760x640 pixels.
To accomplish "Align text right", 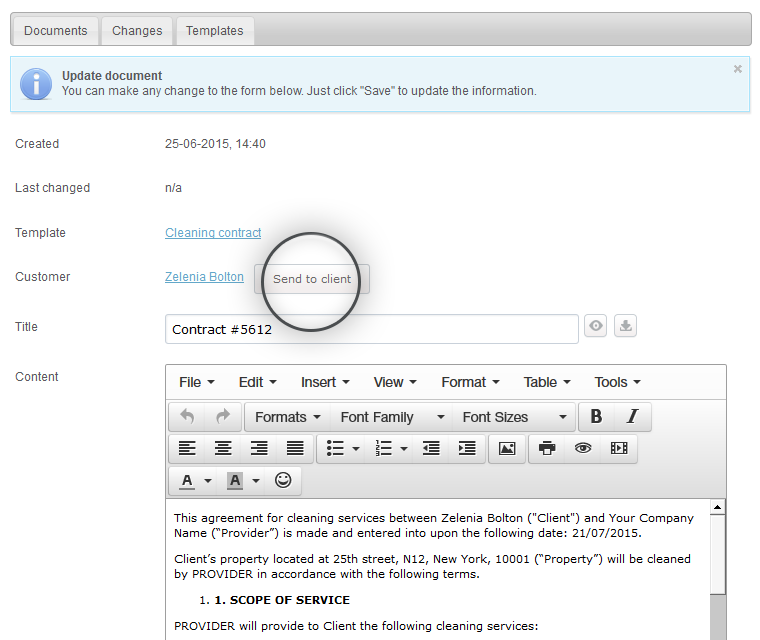I will [259, 448].
